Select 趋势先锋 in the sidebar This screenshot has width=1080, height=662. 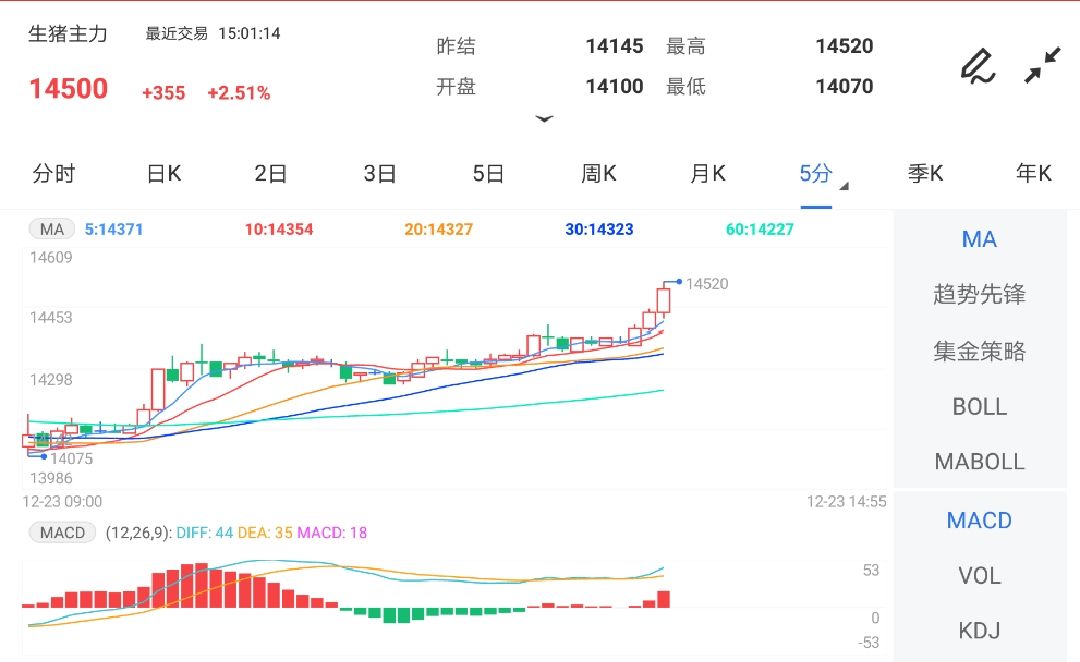pyautogui.click(x=980, y=296)
